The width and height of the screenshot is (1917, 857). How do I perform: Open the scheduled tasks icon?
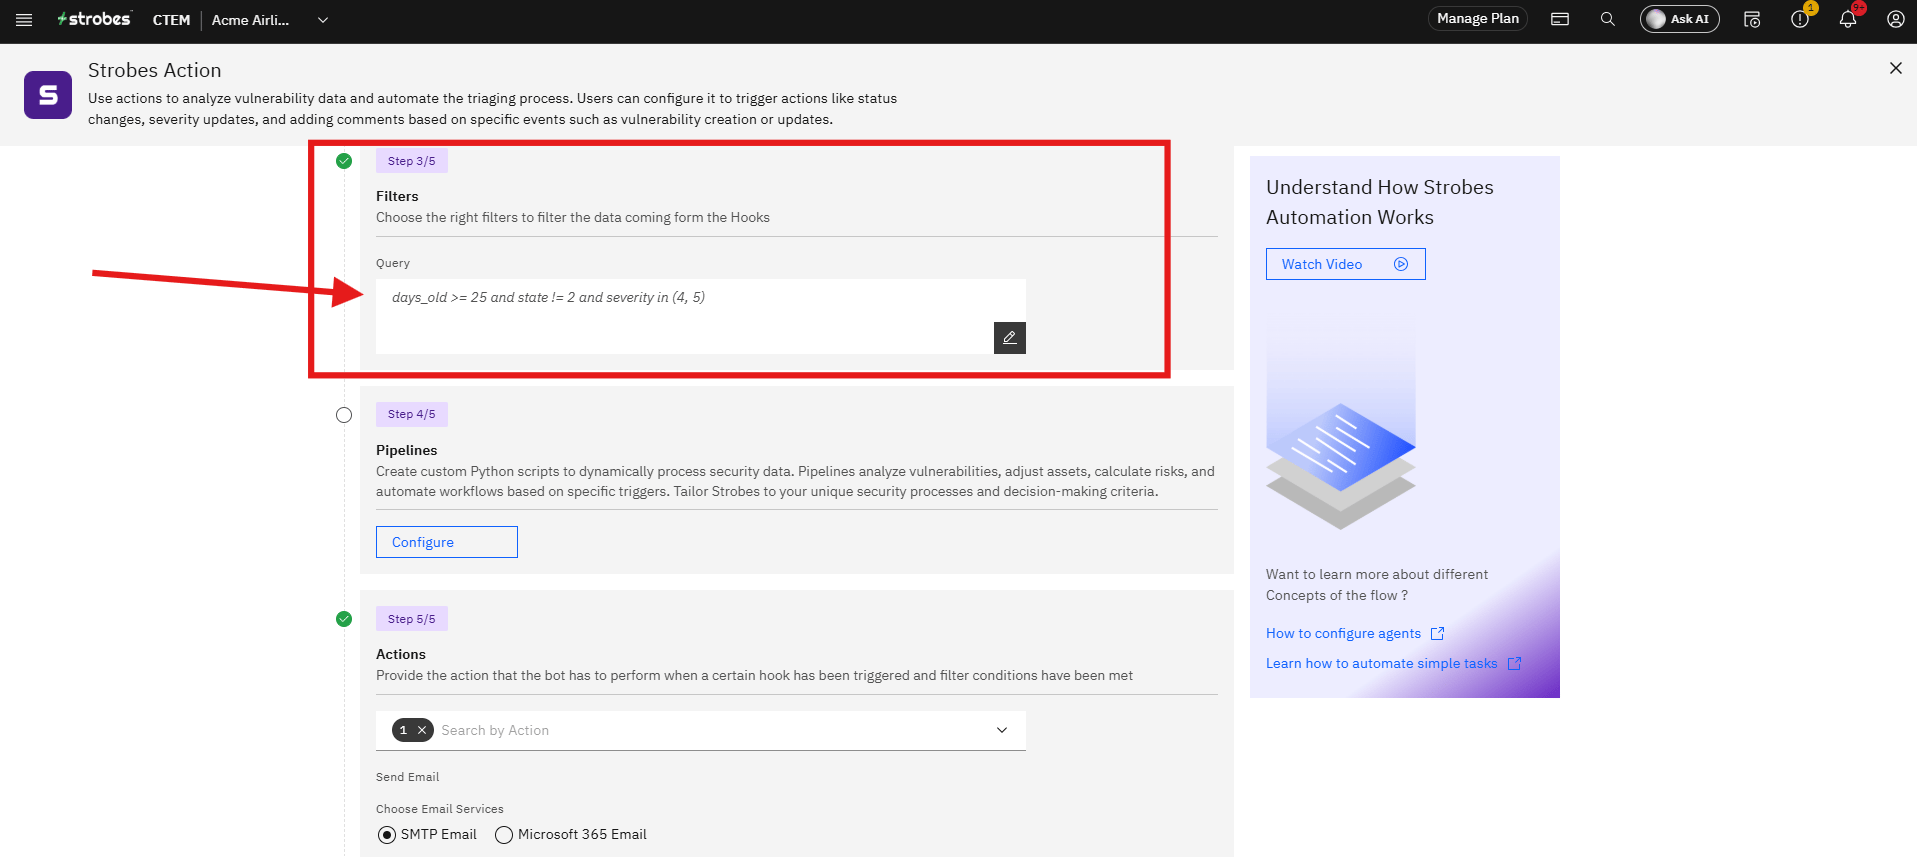click(x=1752, y=19)
